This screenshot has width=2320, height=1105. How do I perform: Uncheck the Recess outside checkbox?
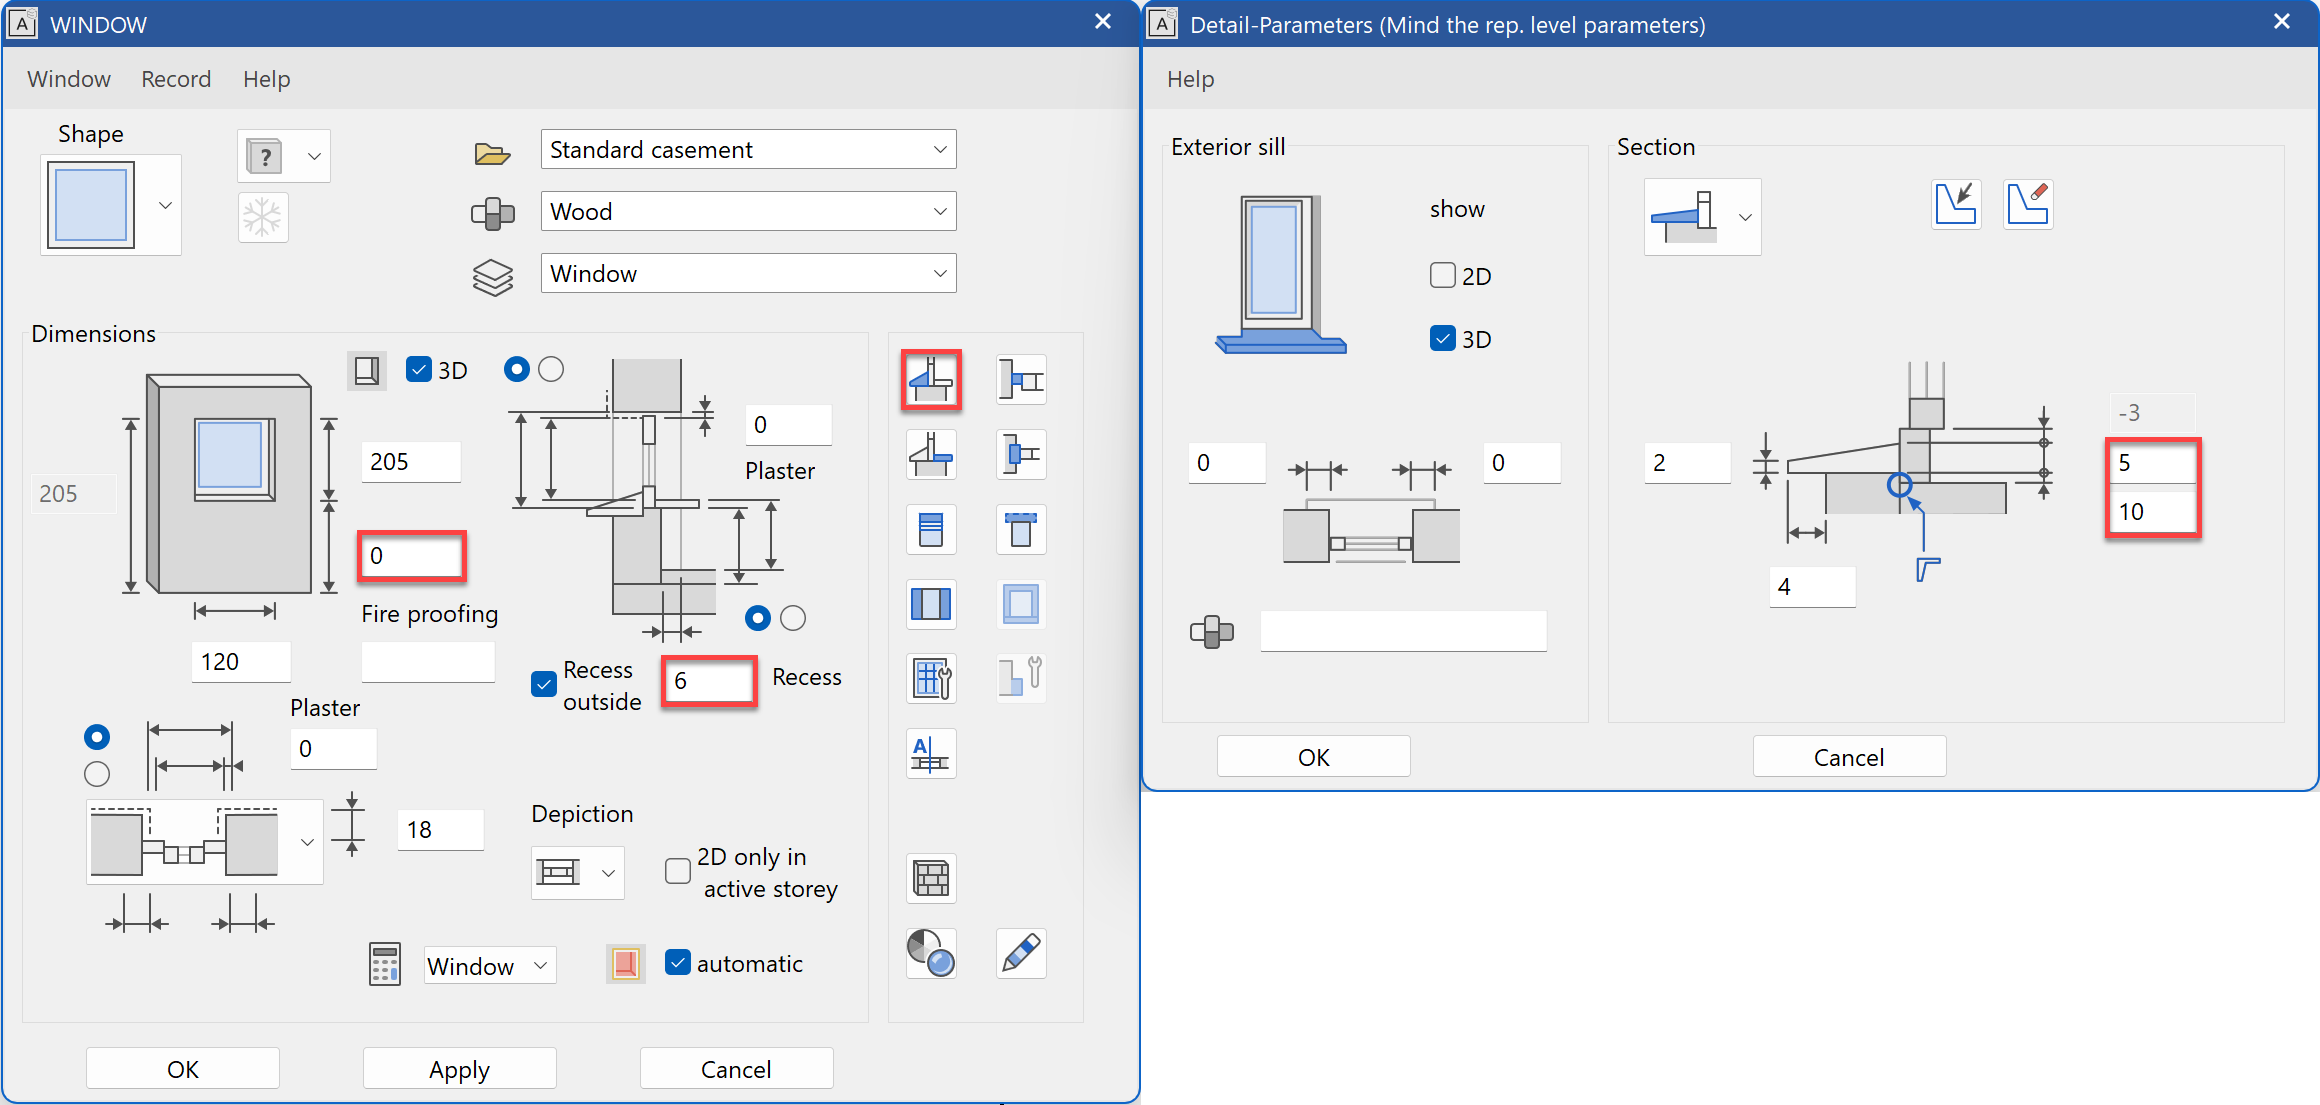click(544, 685)
